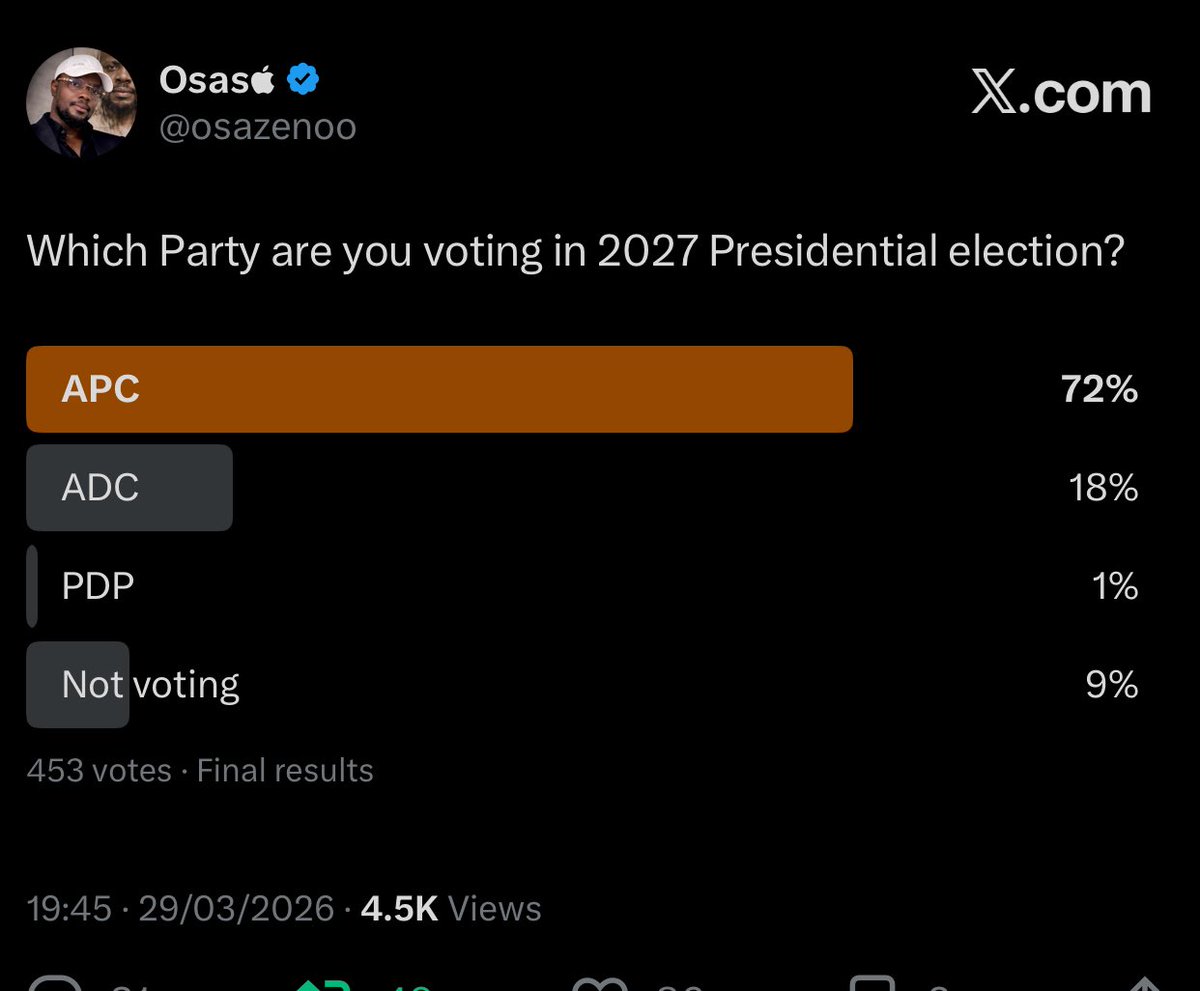Open the 4.5K Views analytics
This screenshot has width=1200, height=991.
(450, 908)
